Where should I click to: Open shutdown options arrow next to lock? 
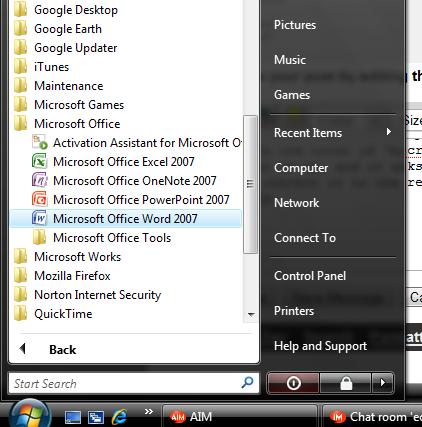pos(383,383)
